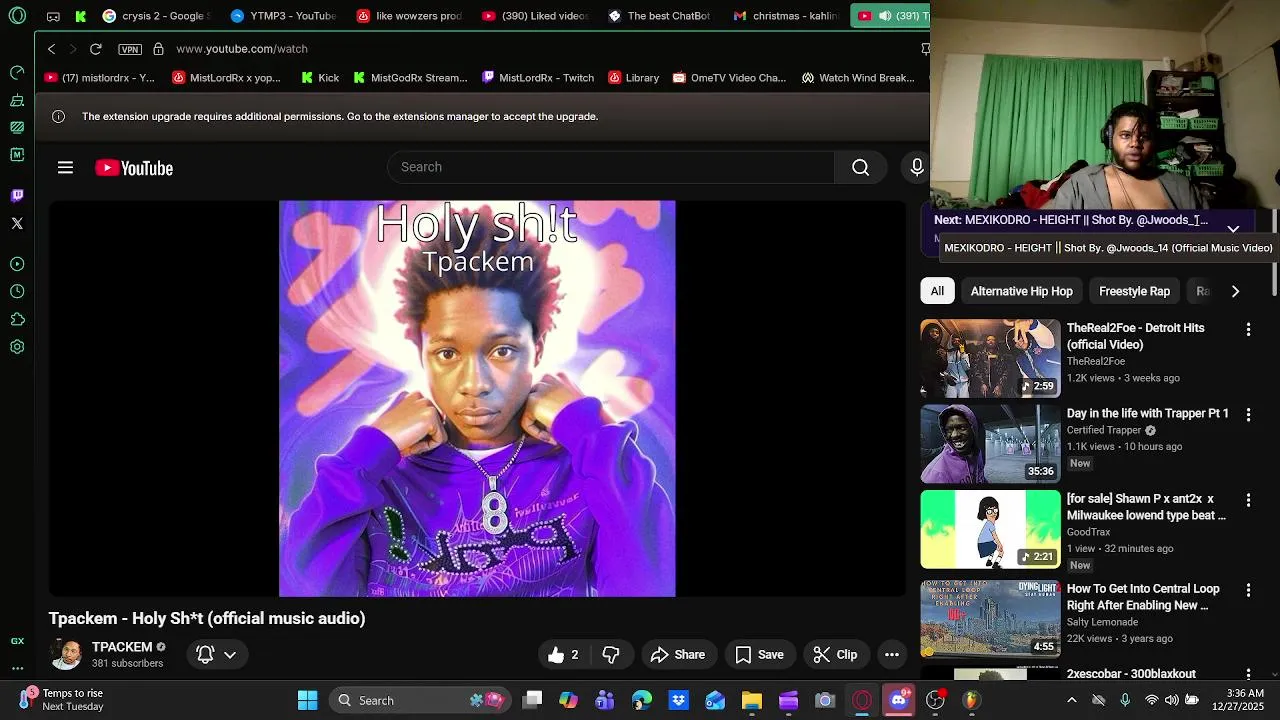Toggle the VPN badge in address bar

[130, 49]
